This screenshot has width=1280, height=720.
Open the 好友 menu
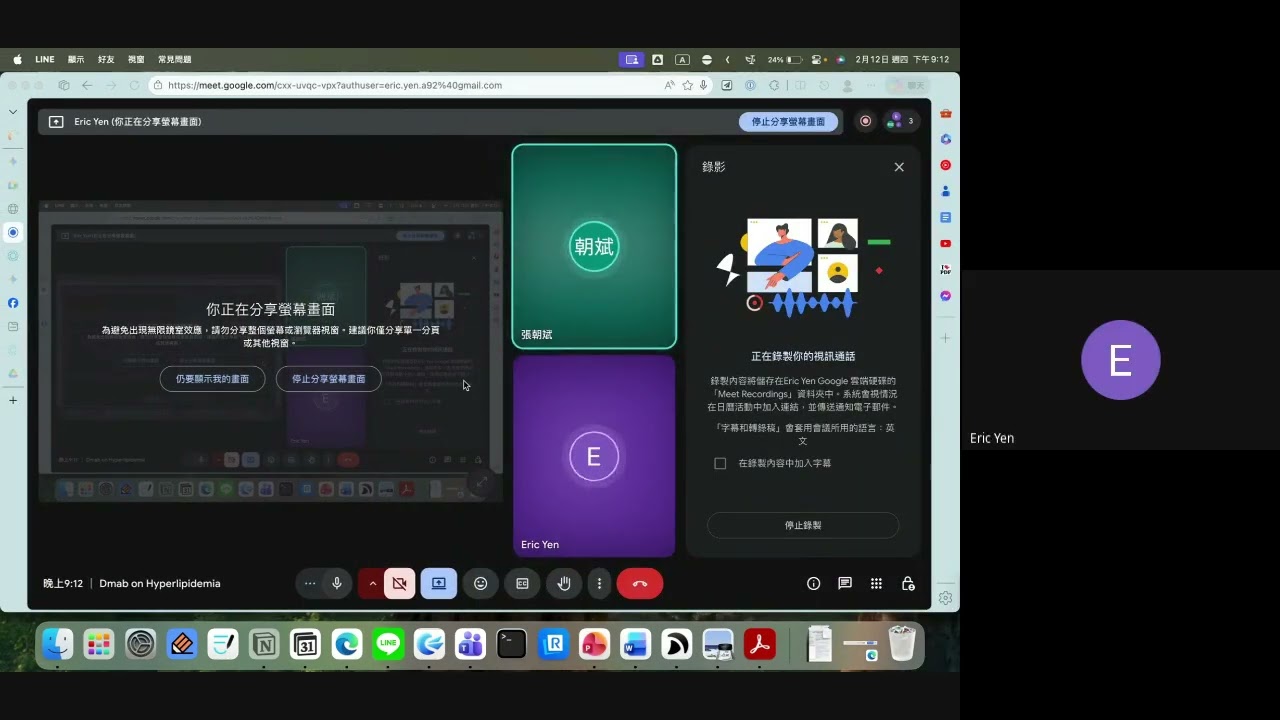(x=106, y=59)
